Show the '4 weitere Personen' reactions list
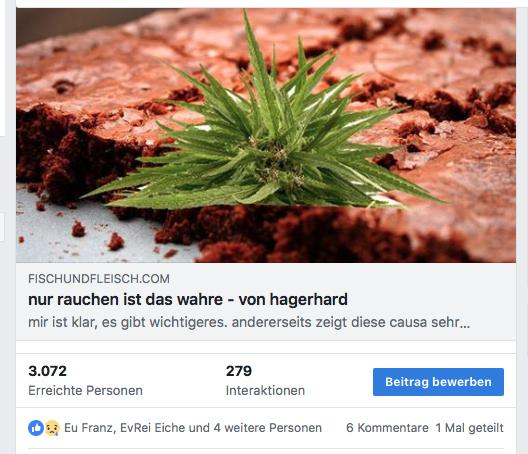528x454 pixels. [x=268, y=428]
